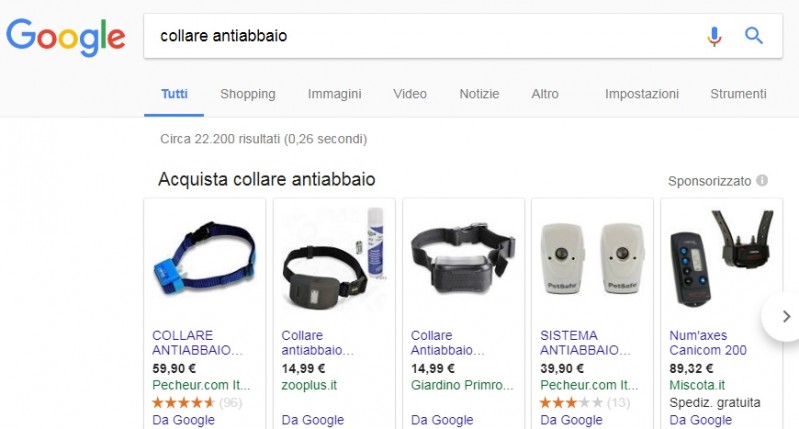Open zooplus.it seller link

309,385
